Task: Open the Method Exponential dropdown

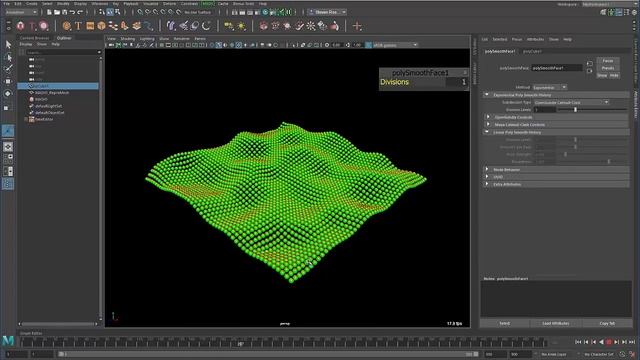Action: (x=549, y=87)
